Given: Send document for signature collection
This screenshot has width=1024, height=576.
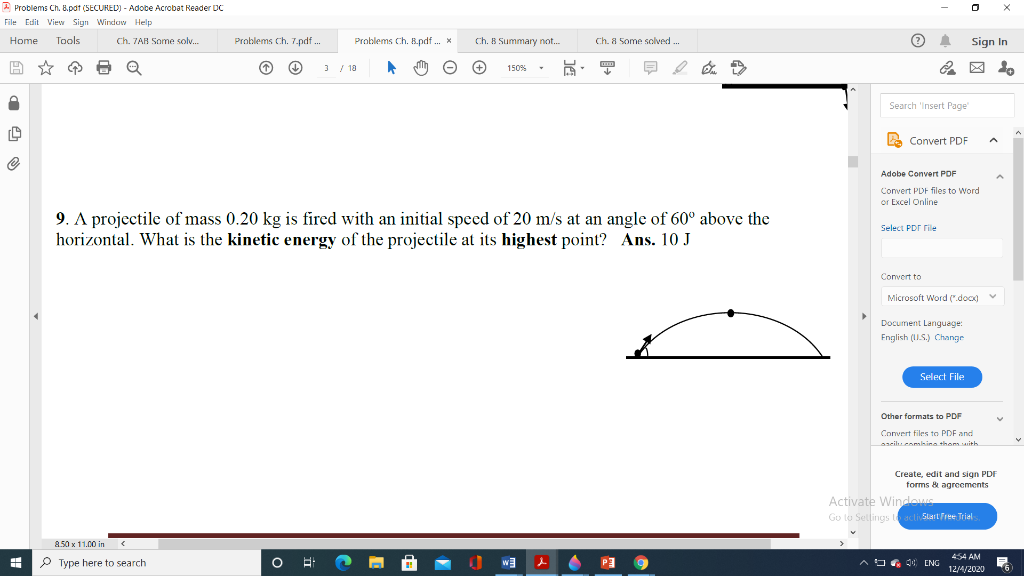Looking at the screenshot, I should point(738,68).
